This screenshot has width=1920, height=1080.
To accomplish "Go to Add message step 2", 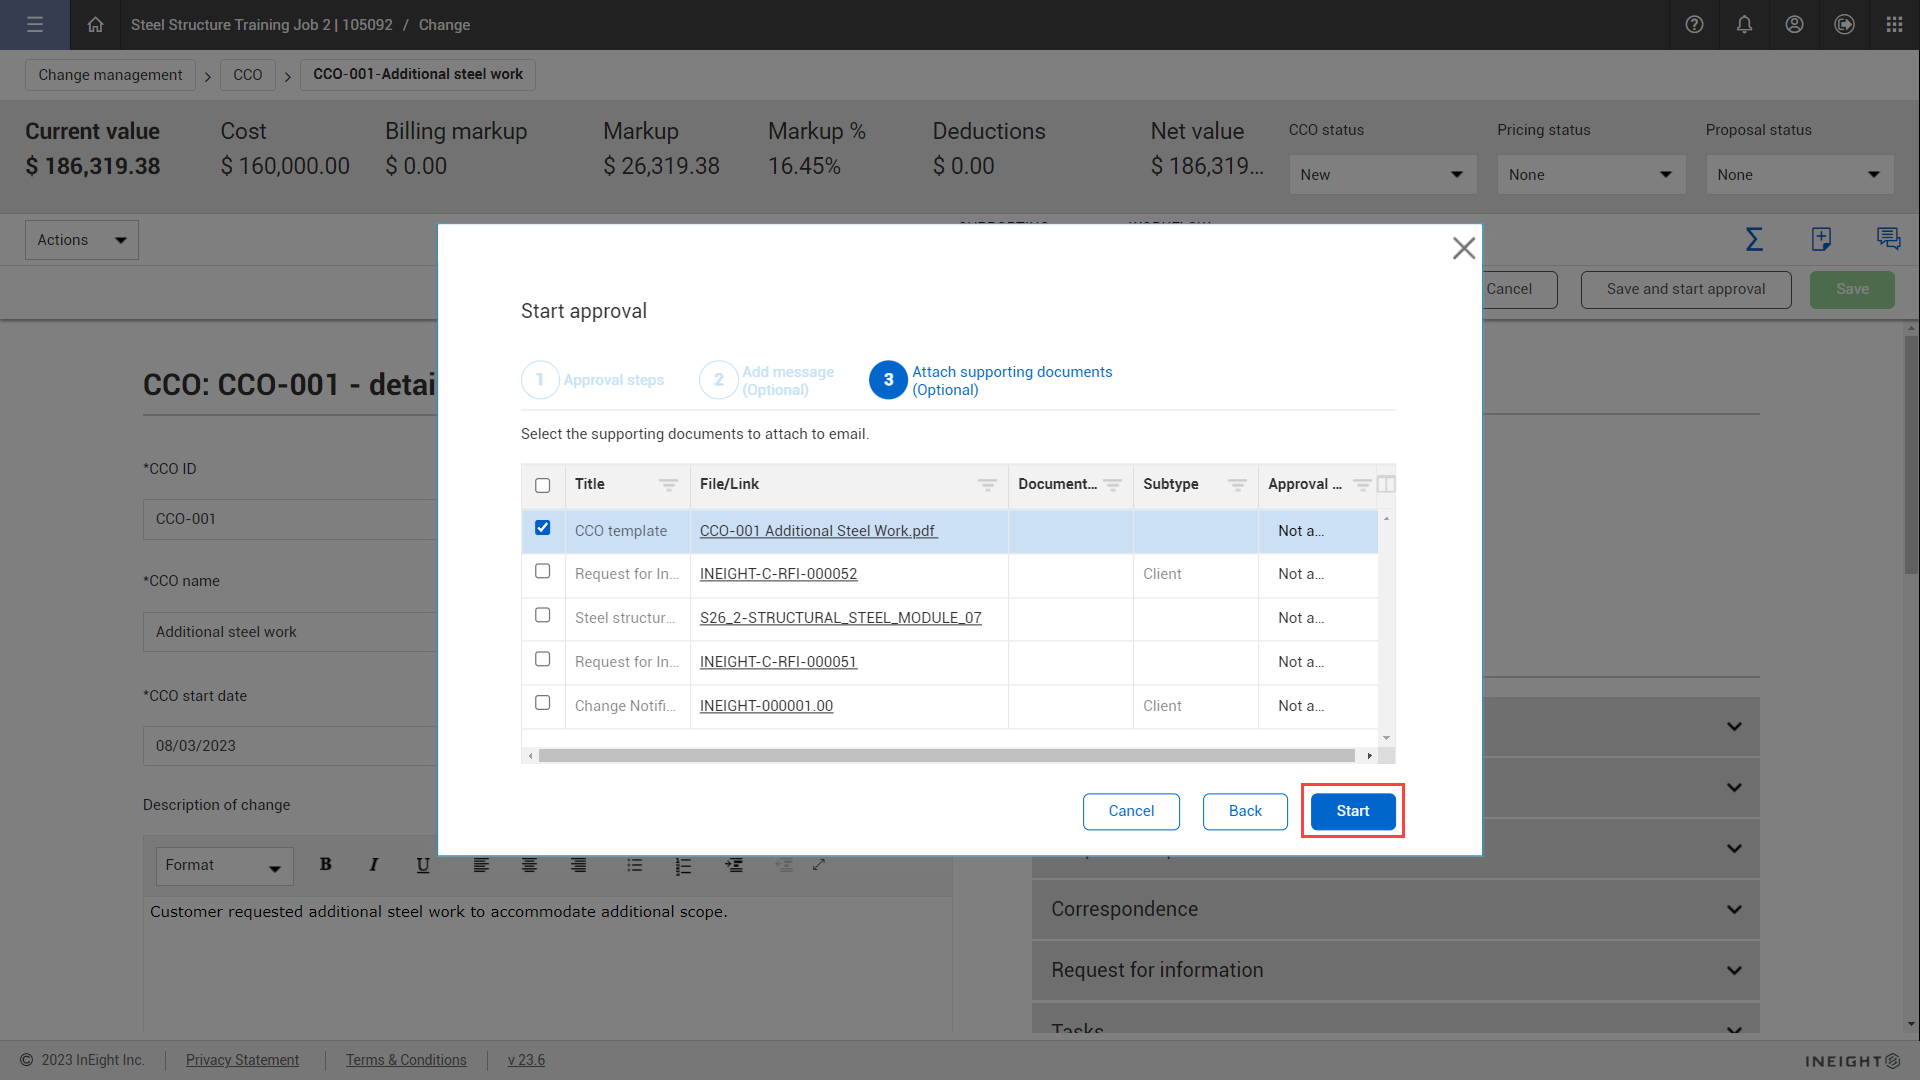I will point(719,380).
